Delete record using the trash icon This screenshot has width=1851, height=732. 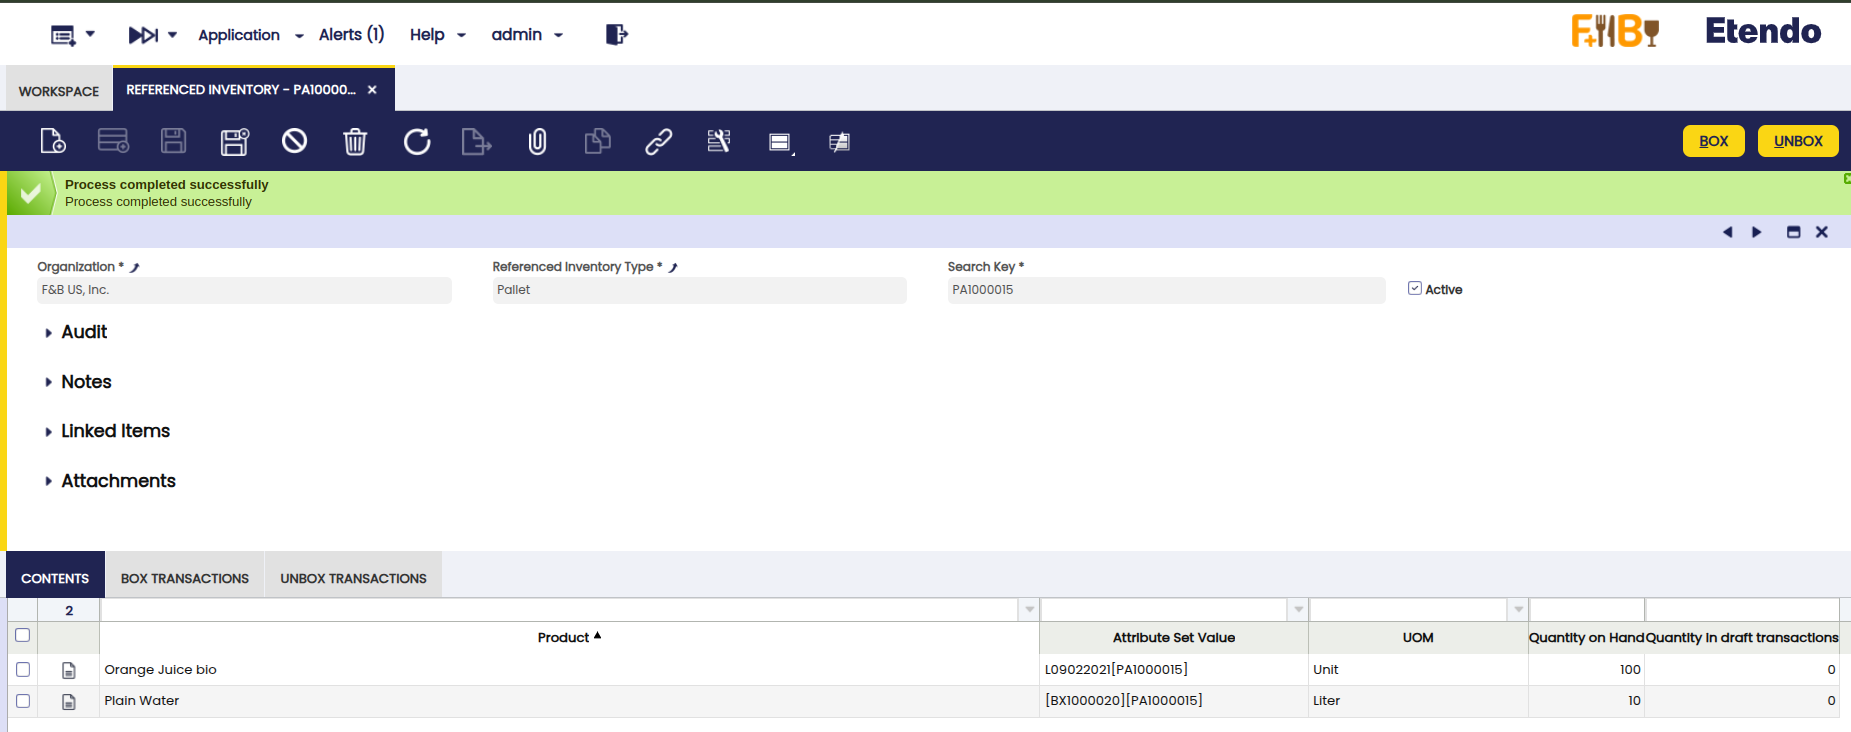tap(355, 141)
